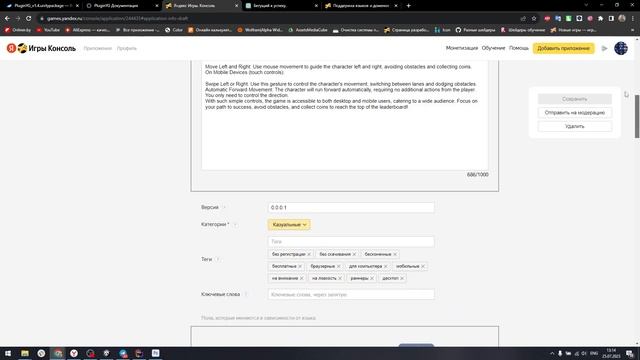
Task: Click the help icon next to Теги
Action: [x=218, y=259]
